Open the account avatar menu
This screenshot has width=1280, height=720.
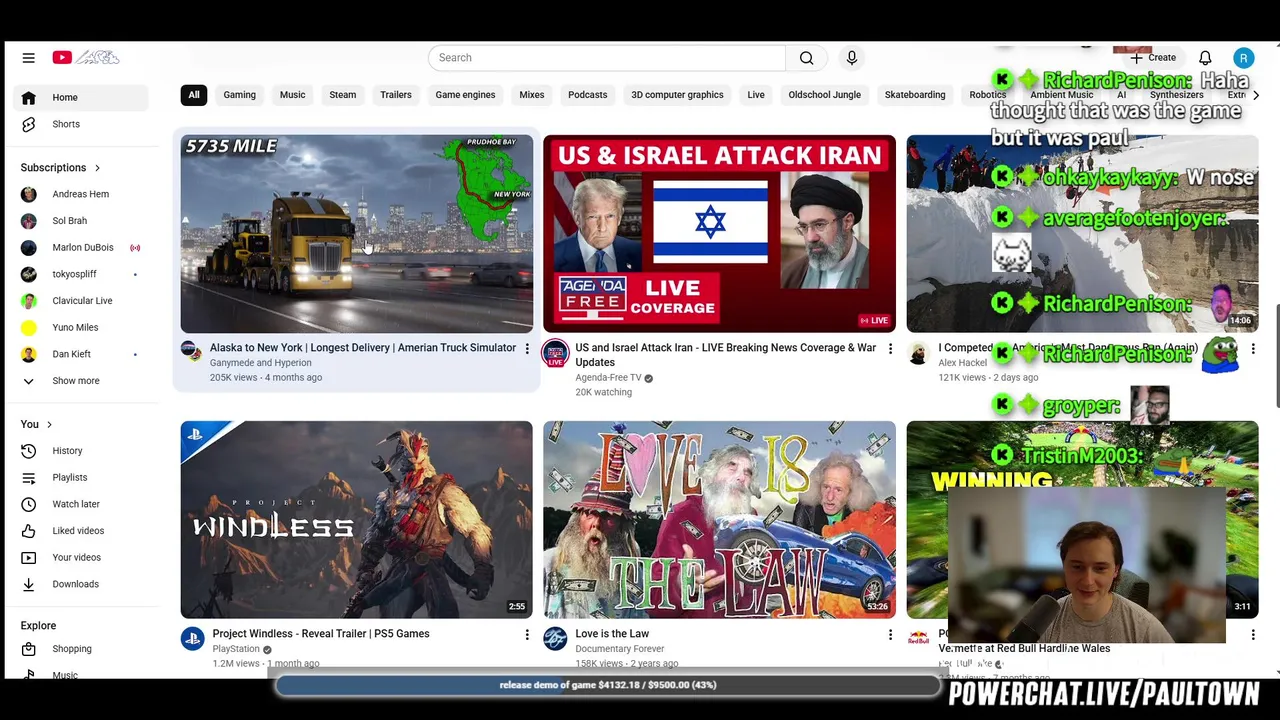coord(1243,58)
